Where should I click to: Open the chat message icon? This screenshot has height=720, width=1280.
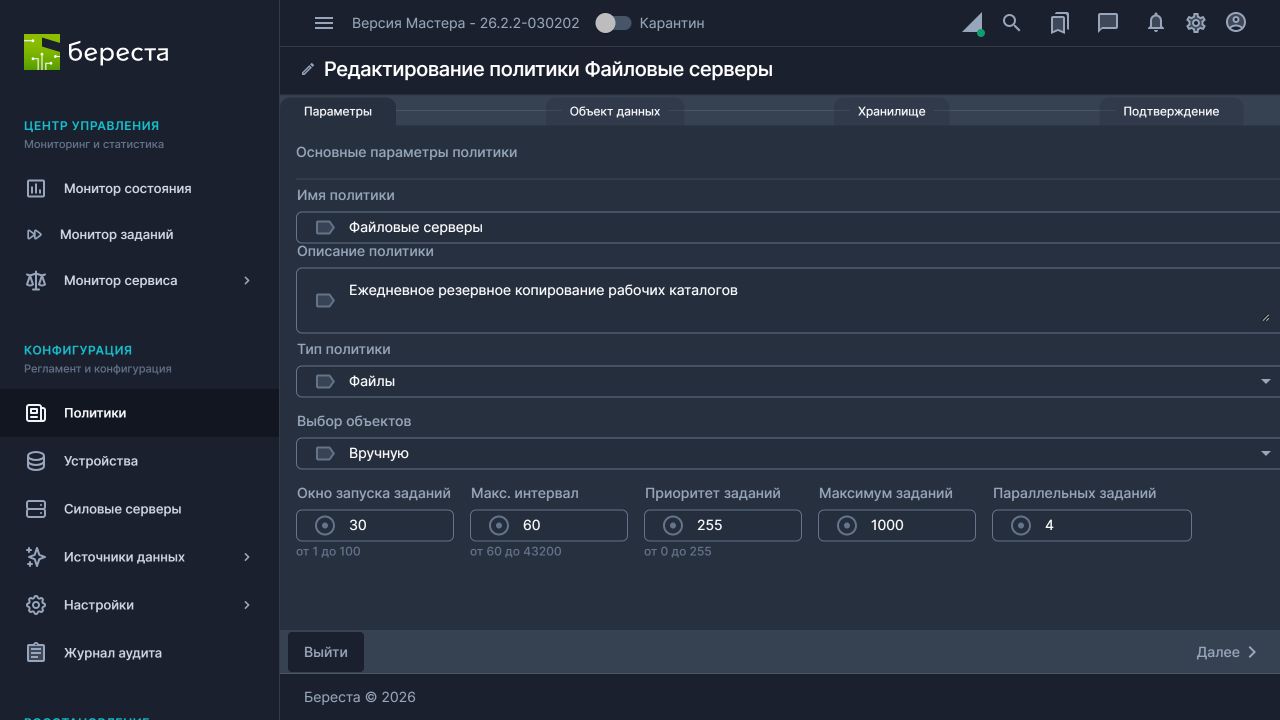click(1108, 23)
